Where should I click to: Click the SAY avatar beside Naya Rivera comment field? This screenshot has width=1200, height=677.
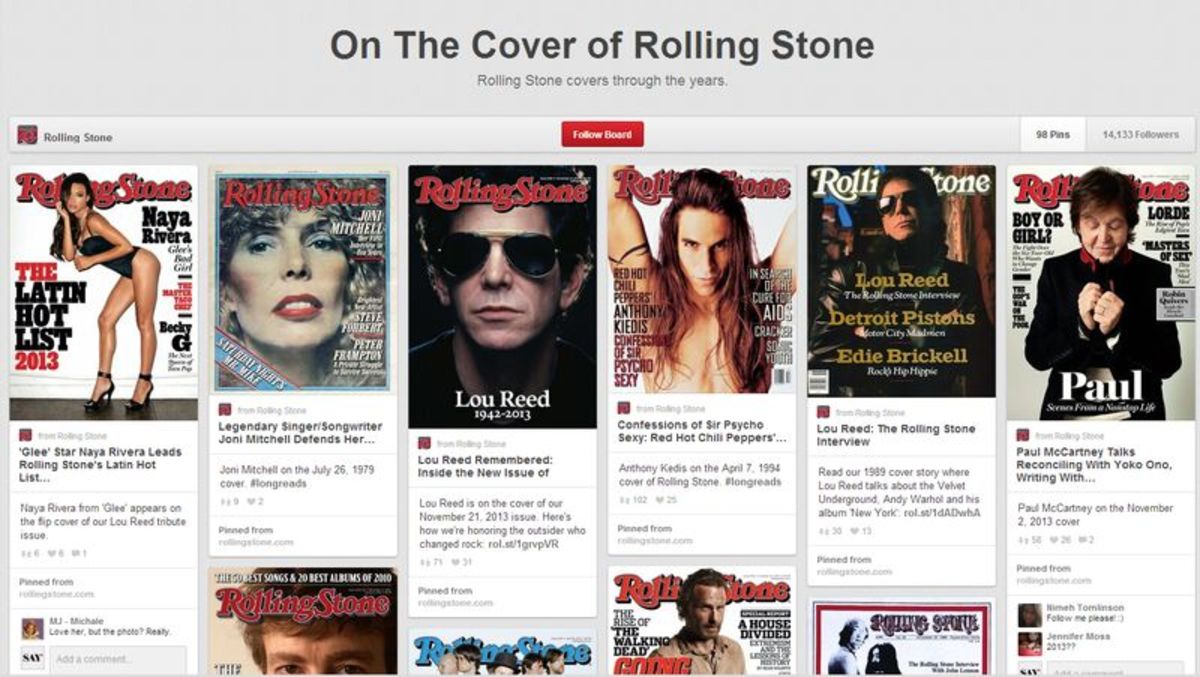click(32, 660)
